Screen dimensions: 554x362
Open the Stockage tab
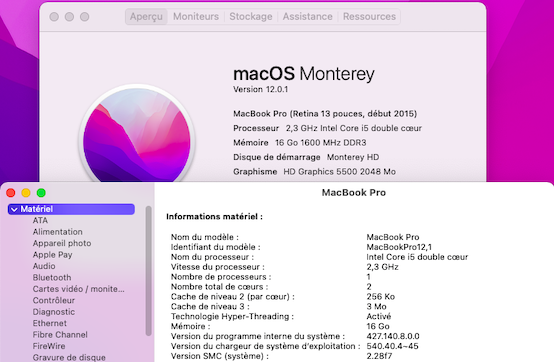pos(251,17)
